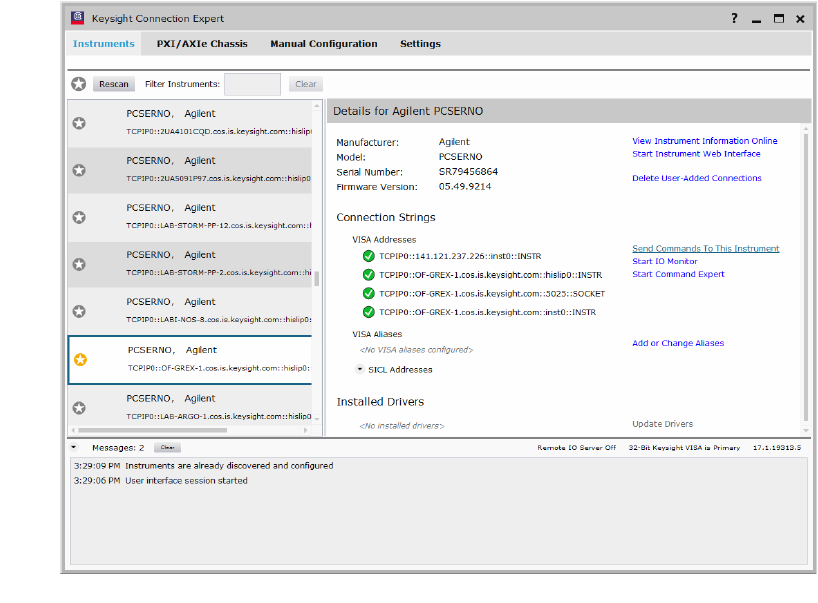Click the instrument list scroll right arrow
The width and height of the screenshot is (818, 603).
(306, 430)
